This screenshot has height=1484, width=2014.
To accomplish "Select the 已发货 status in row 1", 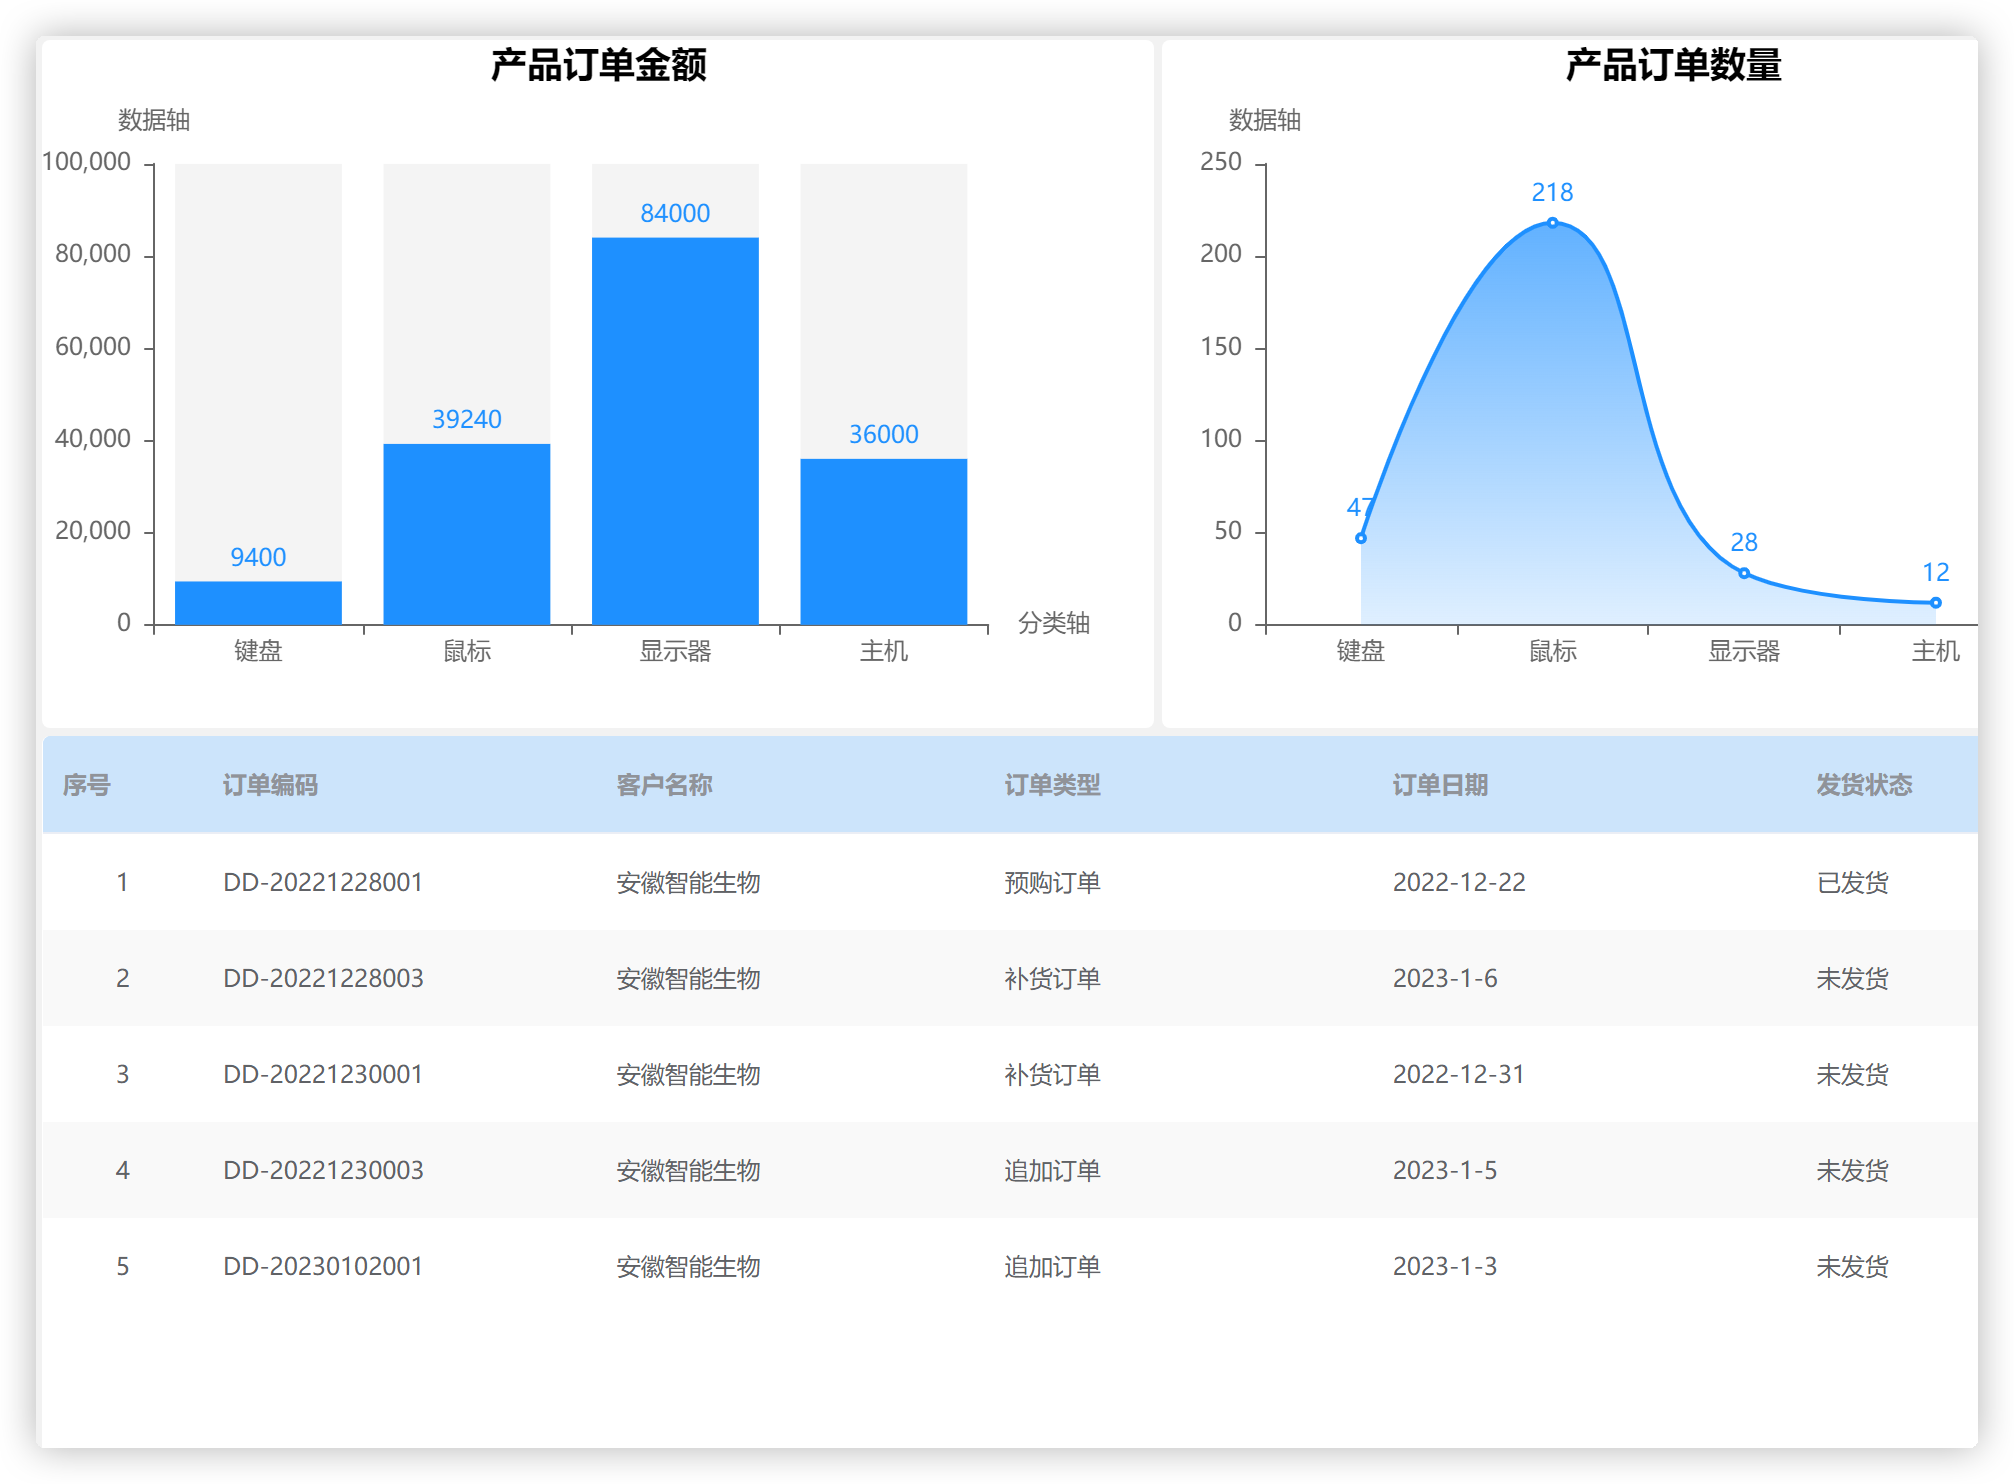I will pos(1852,882).
